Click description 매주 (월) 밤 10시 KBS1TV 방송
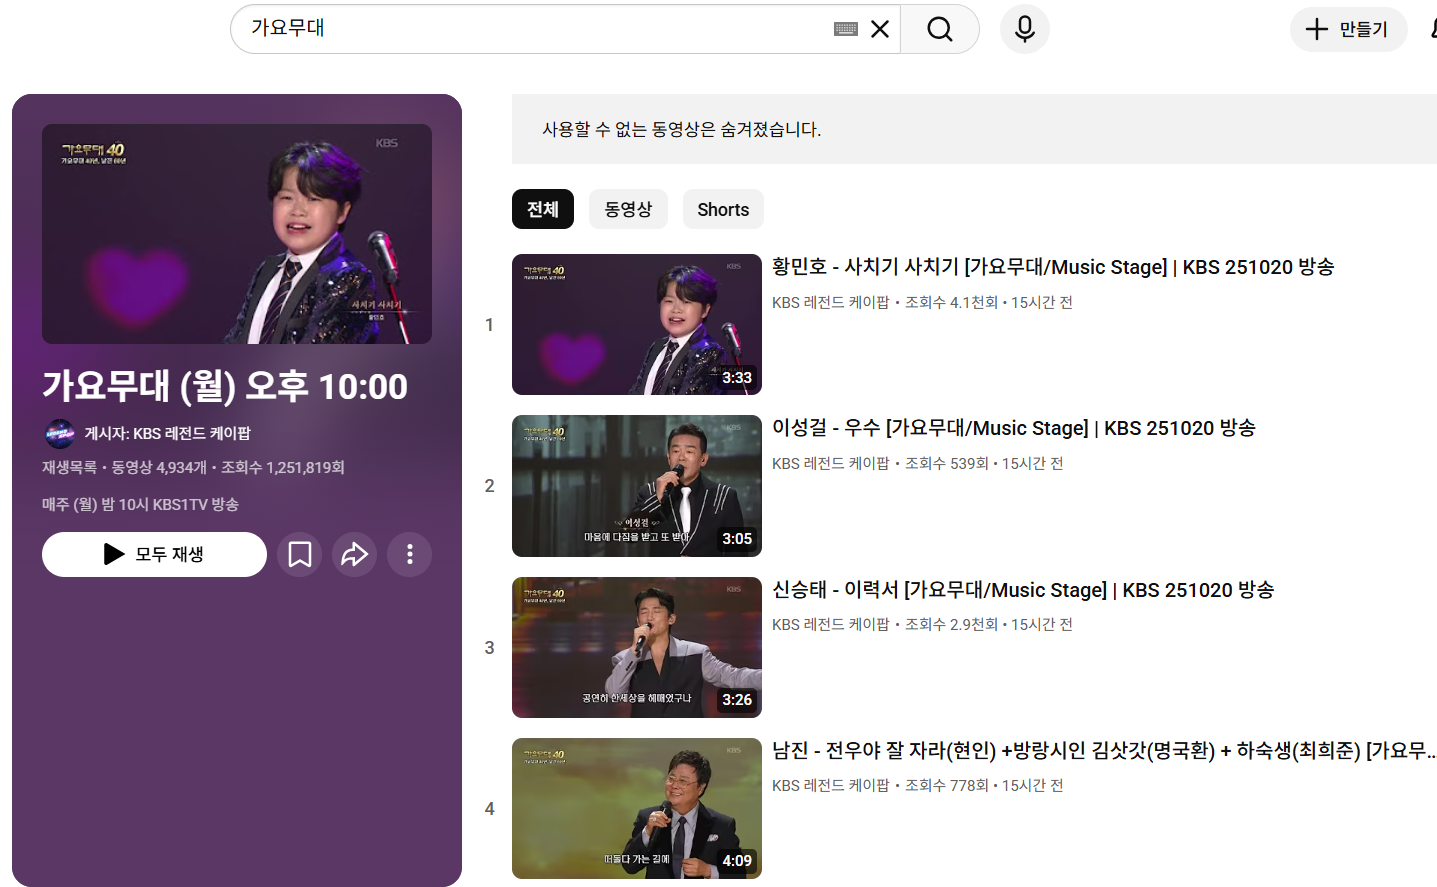The height and width of the screenshot is (887, 1437). (x=140, y=504)
